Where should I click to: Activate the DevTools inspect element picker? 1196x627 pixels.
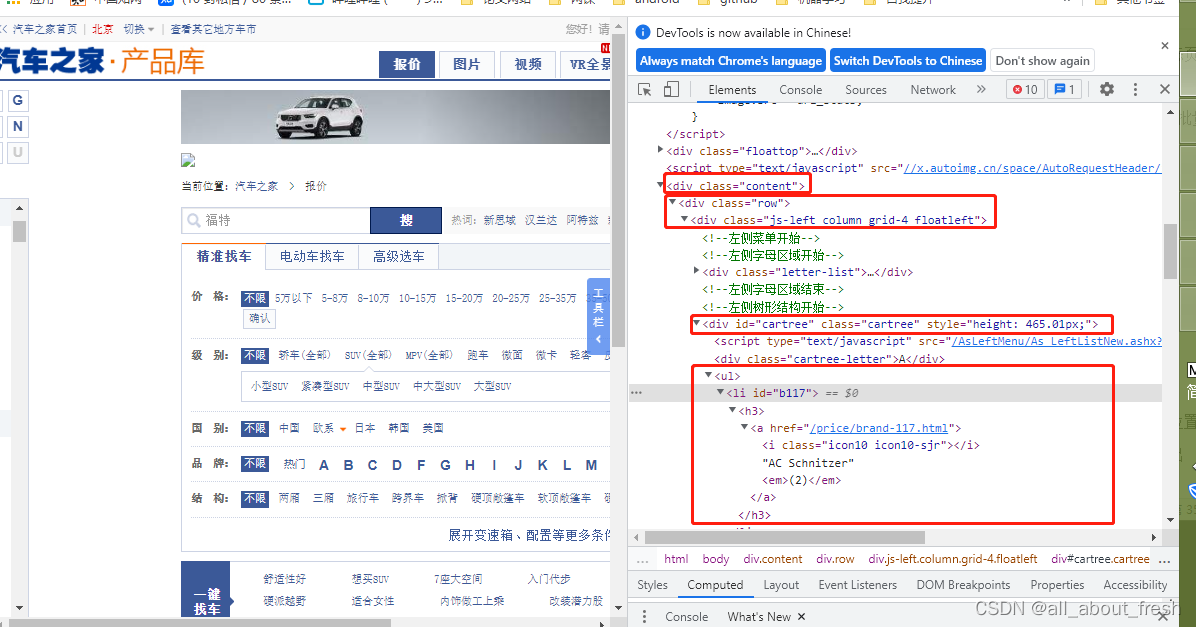(645, 89)
